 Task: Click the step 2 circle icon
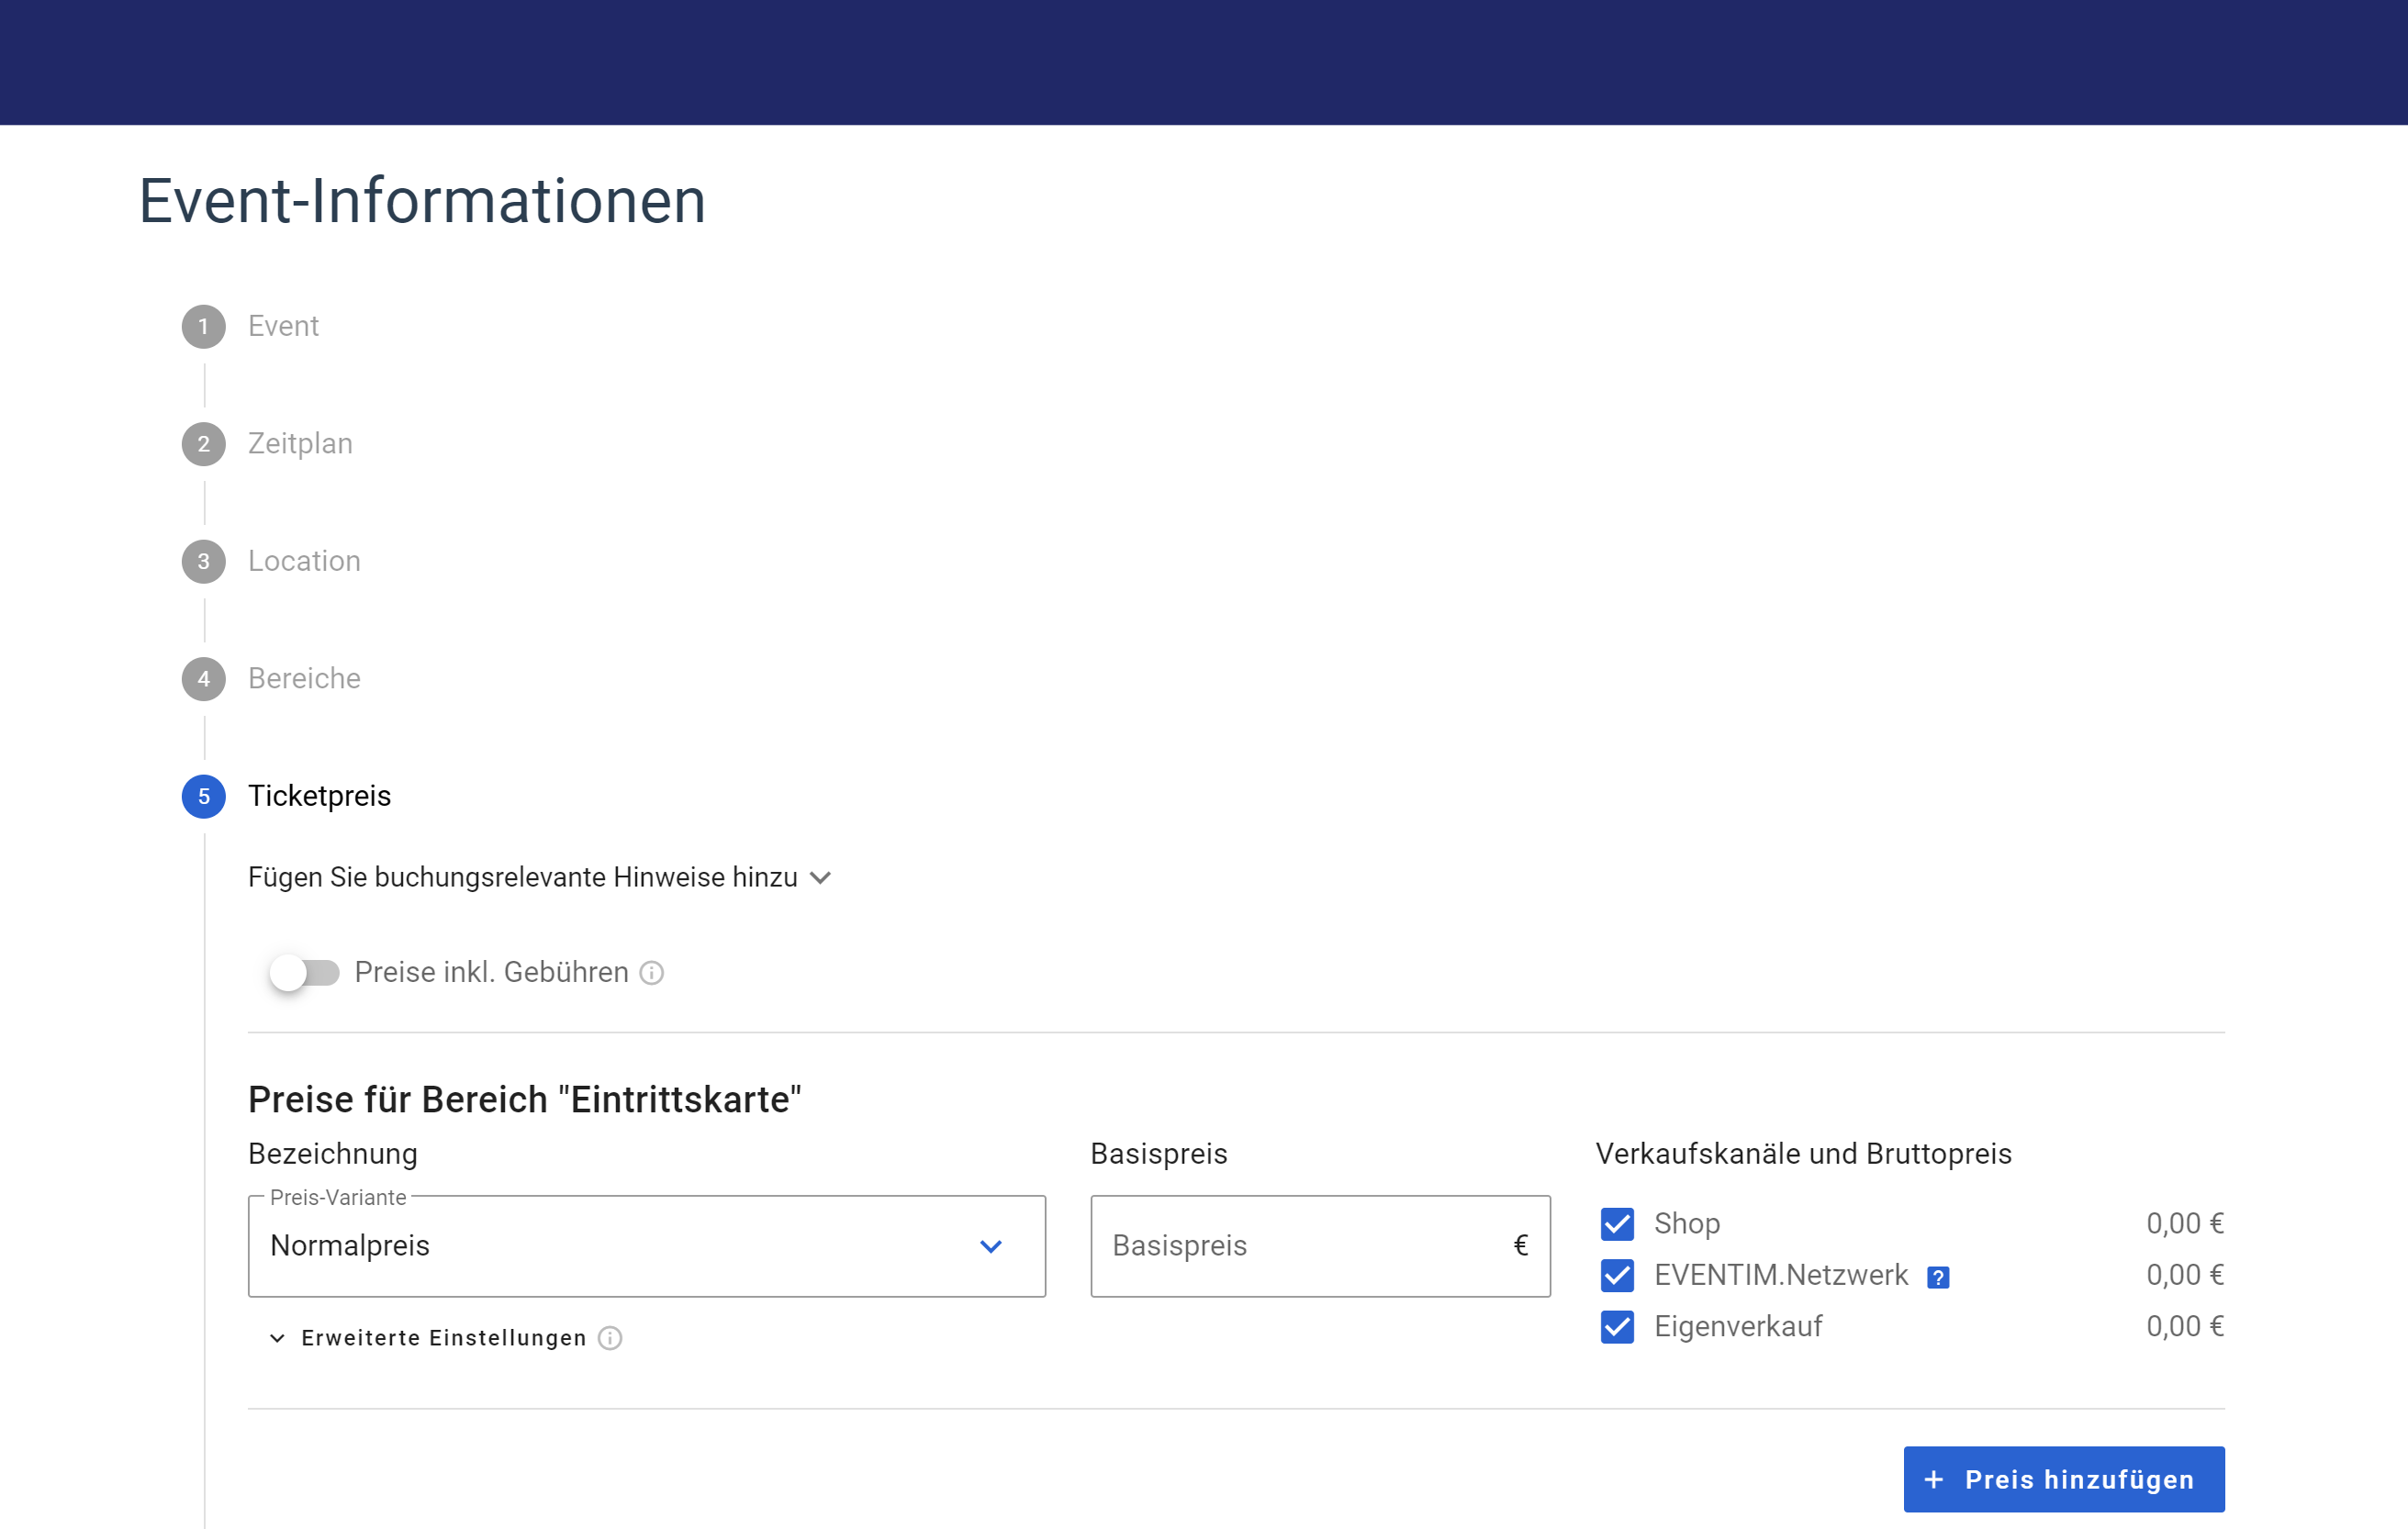203,444
